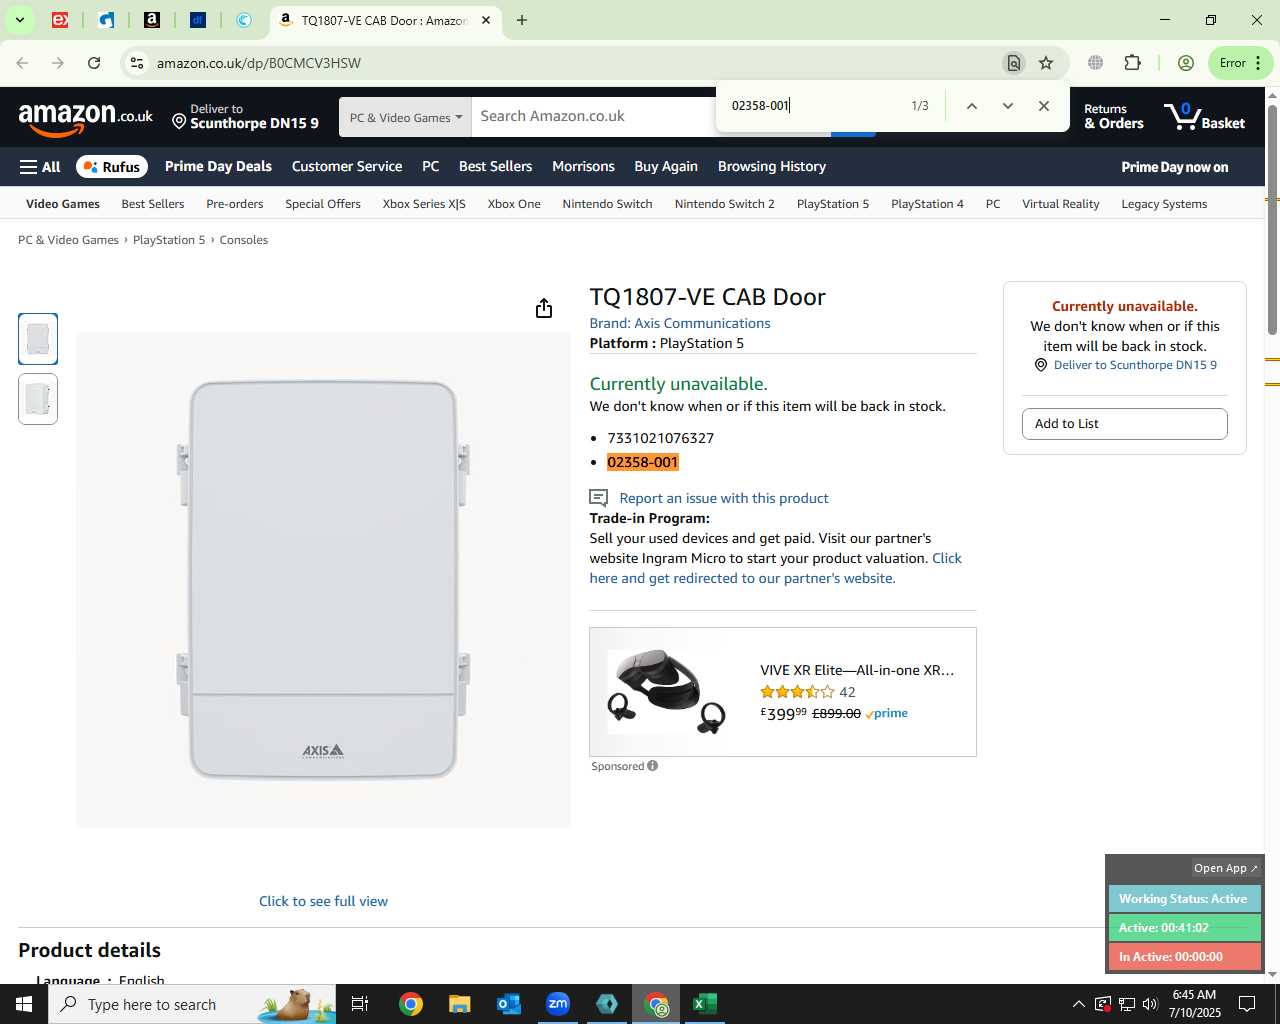Bookmark this page with the star icon
This screenshot has height=1024, width=1280.
(1046, 63)
